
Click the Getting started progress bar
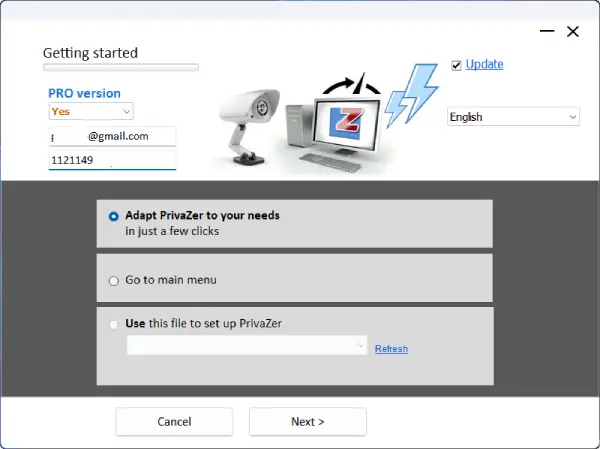click(x=121, y=67)
